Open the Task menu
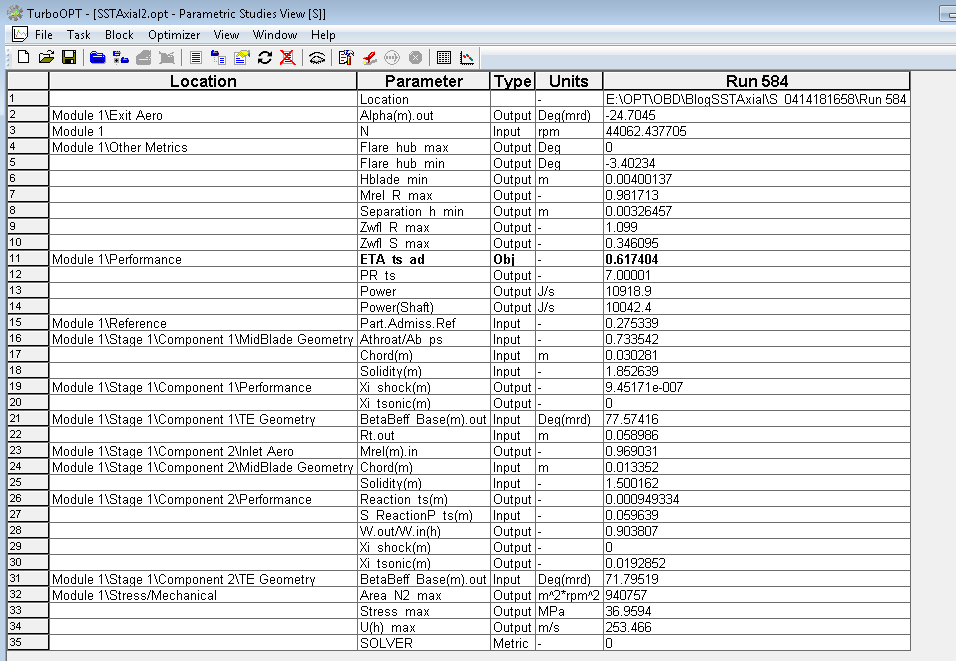The height and width of the screenshot is (661, 956). pyautogui.click(x=79, y=35)
